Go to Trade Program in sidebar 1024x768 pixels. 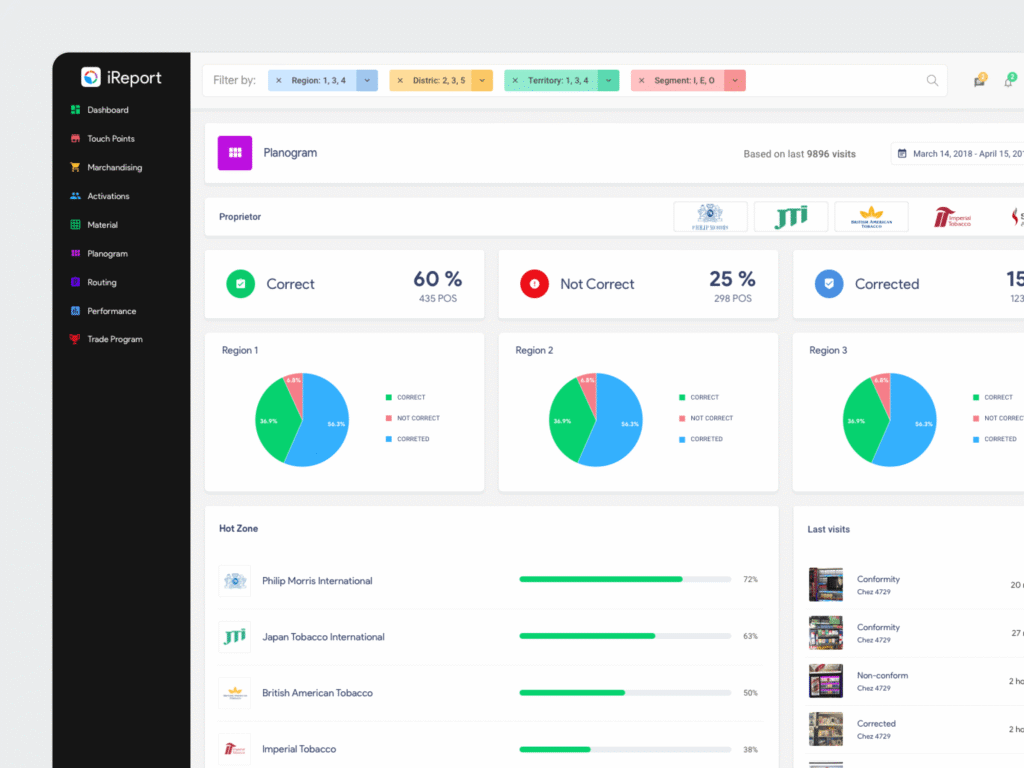click(x=114, y=339)
